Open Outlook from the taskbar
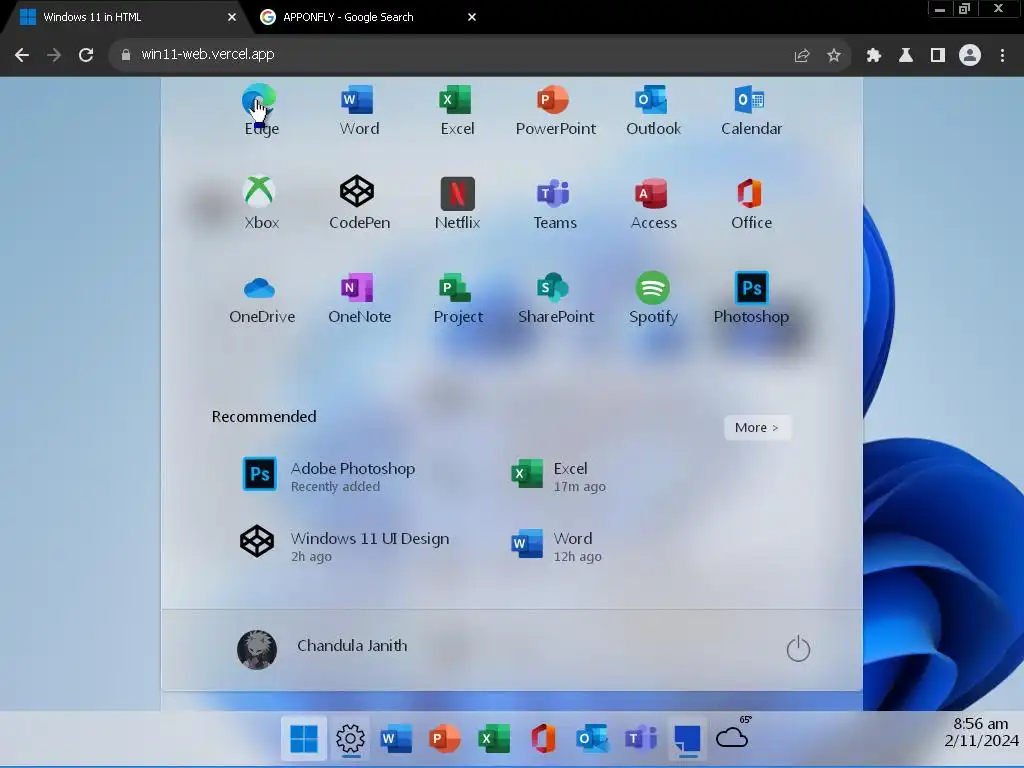Screen dimensions: 1024x768 (x=592, y=739)
